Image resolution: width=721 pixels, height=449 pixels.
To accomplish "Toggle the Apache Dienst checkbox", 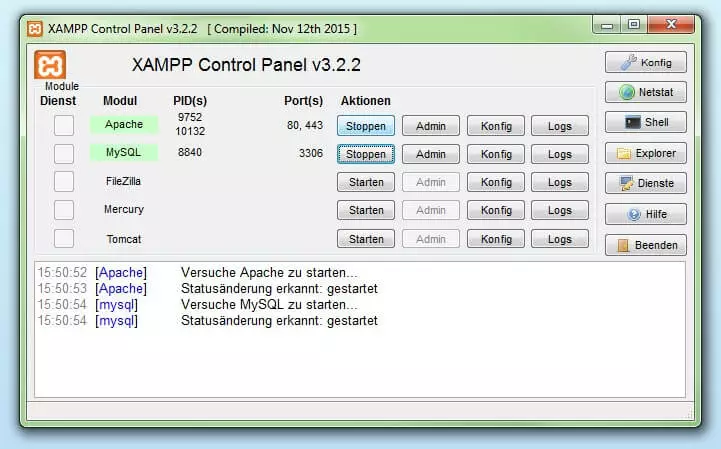I will (64, 125).
